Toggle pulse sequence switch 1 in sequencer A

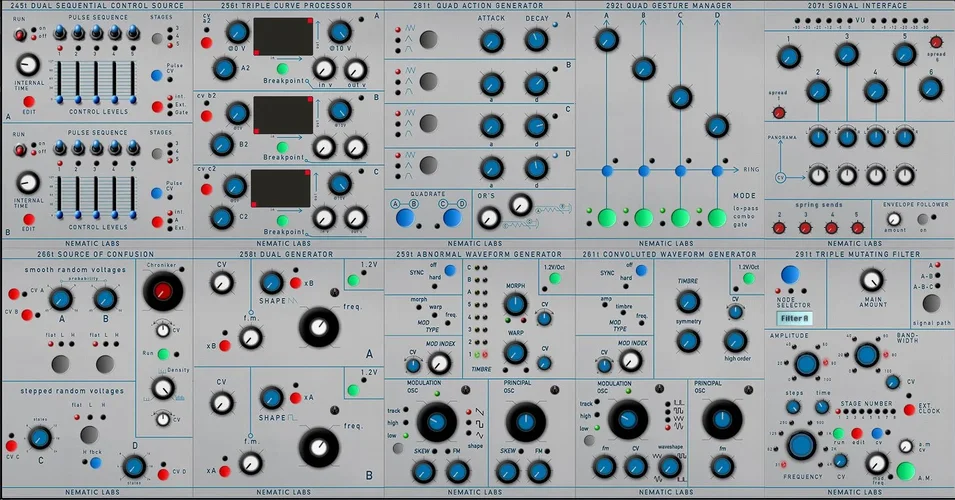click(x=58, y=34)
